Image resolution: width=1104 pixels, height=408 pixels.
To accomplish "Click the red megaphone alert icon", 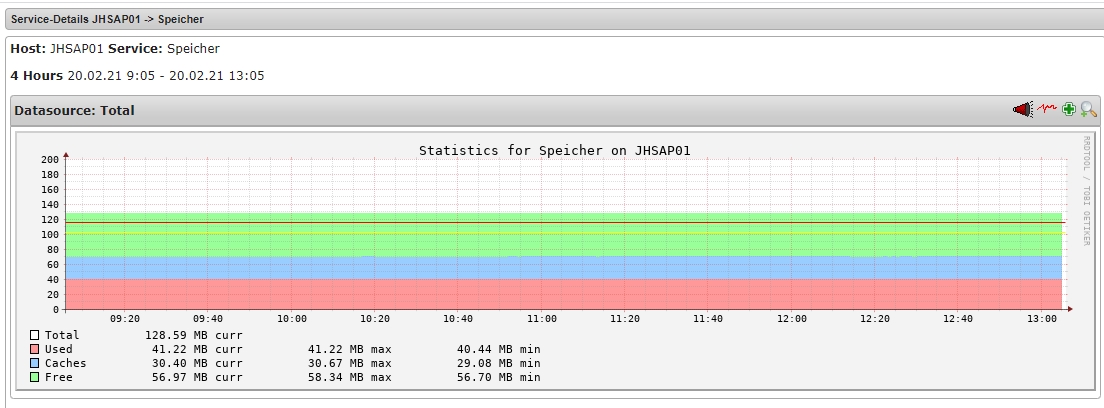I will coord(1022,110).
